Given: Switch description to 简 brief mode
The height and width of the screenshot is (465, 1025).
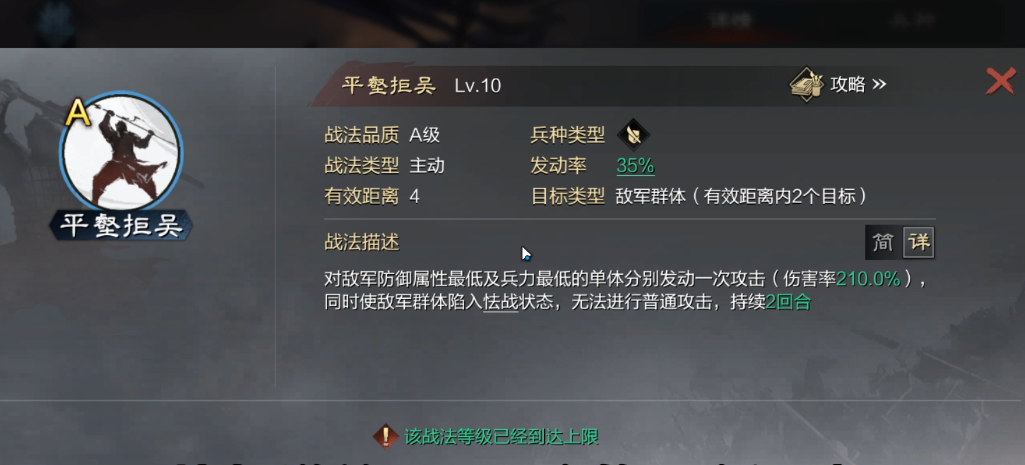Looking at the screenshot, I should (x=883, y=243).
